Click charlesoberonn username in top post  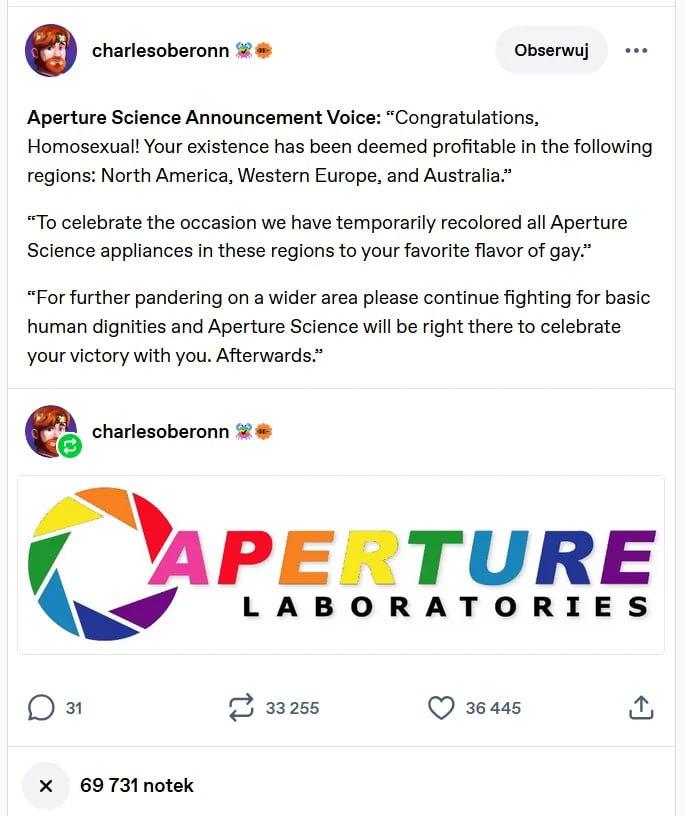pos(160,50)
